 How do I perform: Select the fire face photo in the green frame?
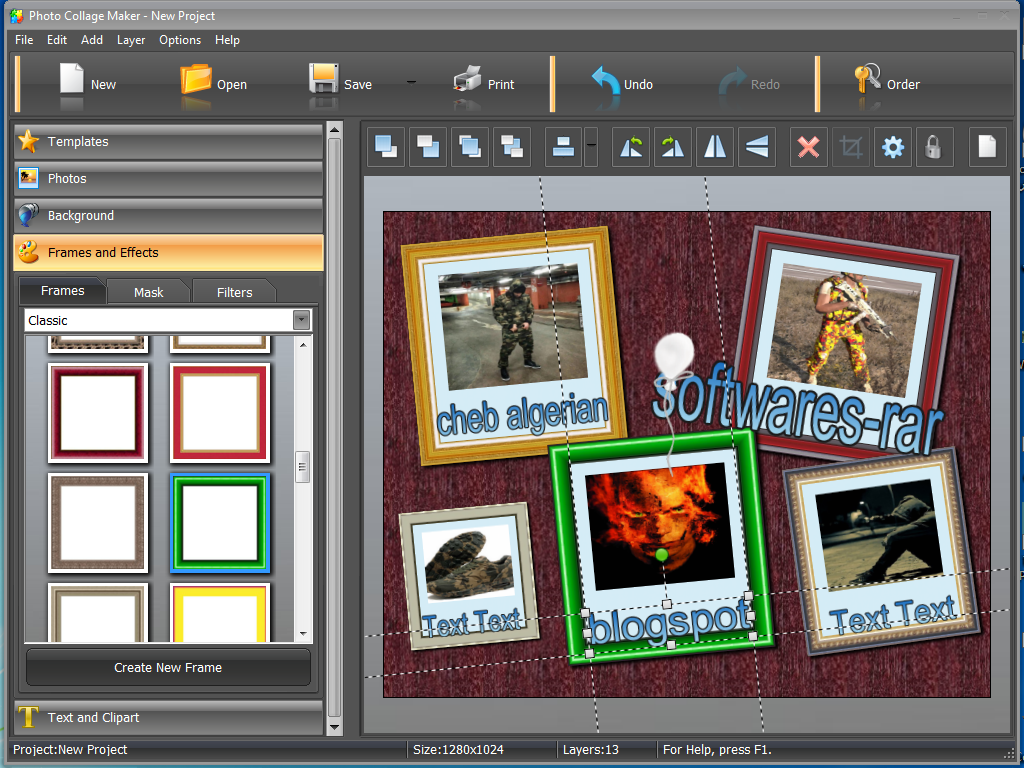[658, 526]
